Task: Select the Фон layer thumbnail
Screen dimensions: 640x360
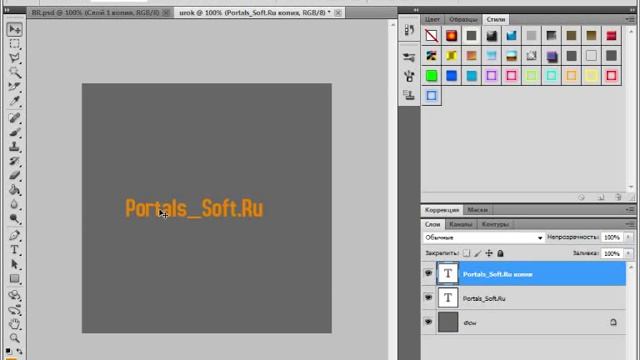Action: 448,322
